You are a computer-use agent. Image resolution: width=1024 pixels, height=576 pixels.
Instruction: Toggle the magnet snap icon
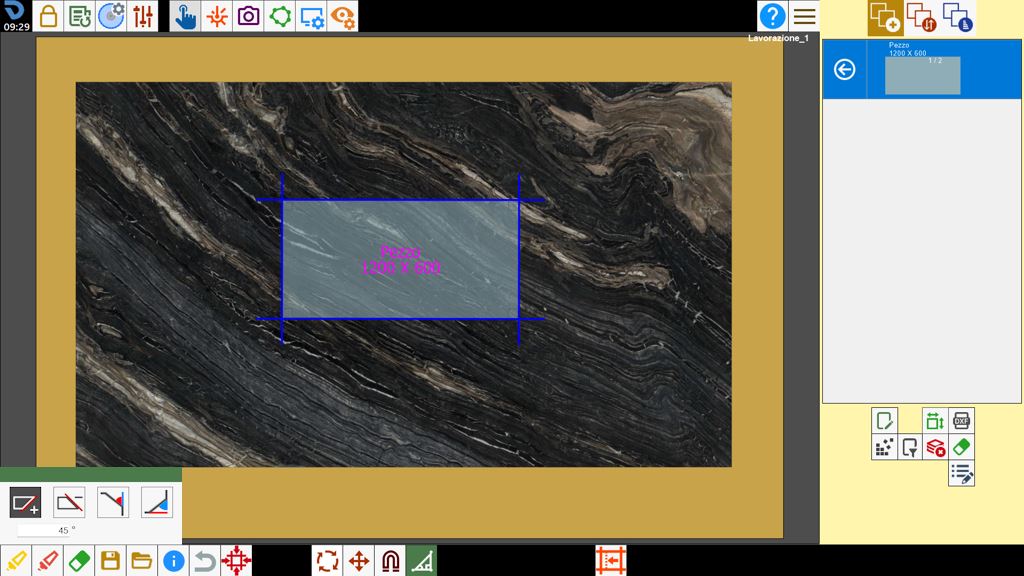390,561
